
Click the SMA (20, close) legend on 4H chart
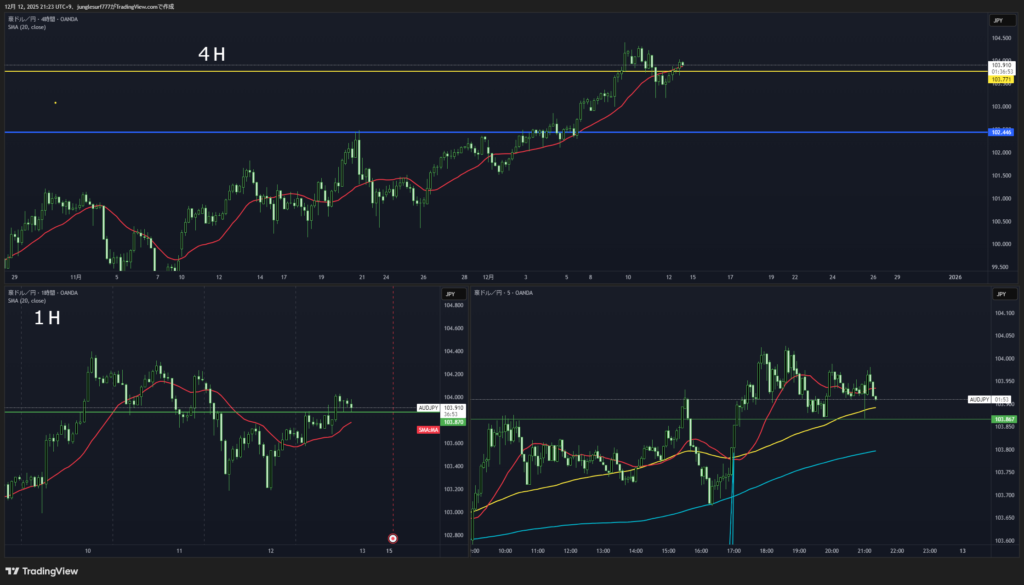(27, 27)
